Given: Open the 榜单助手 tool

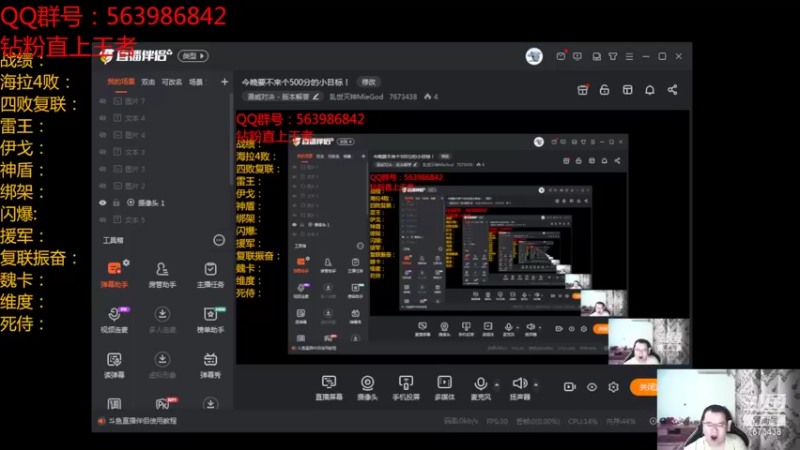Looking at the screenshot, I should coord(210,320).
